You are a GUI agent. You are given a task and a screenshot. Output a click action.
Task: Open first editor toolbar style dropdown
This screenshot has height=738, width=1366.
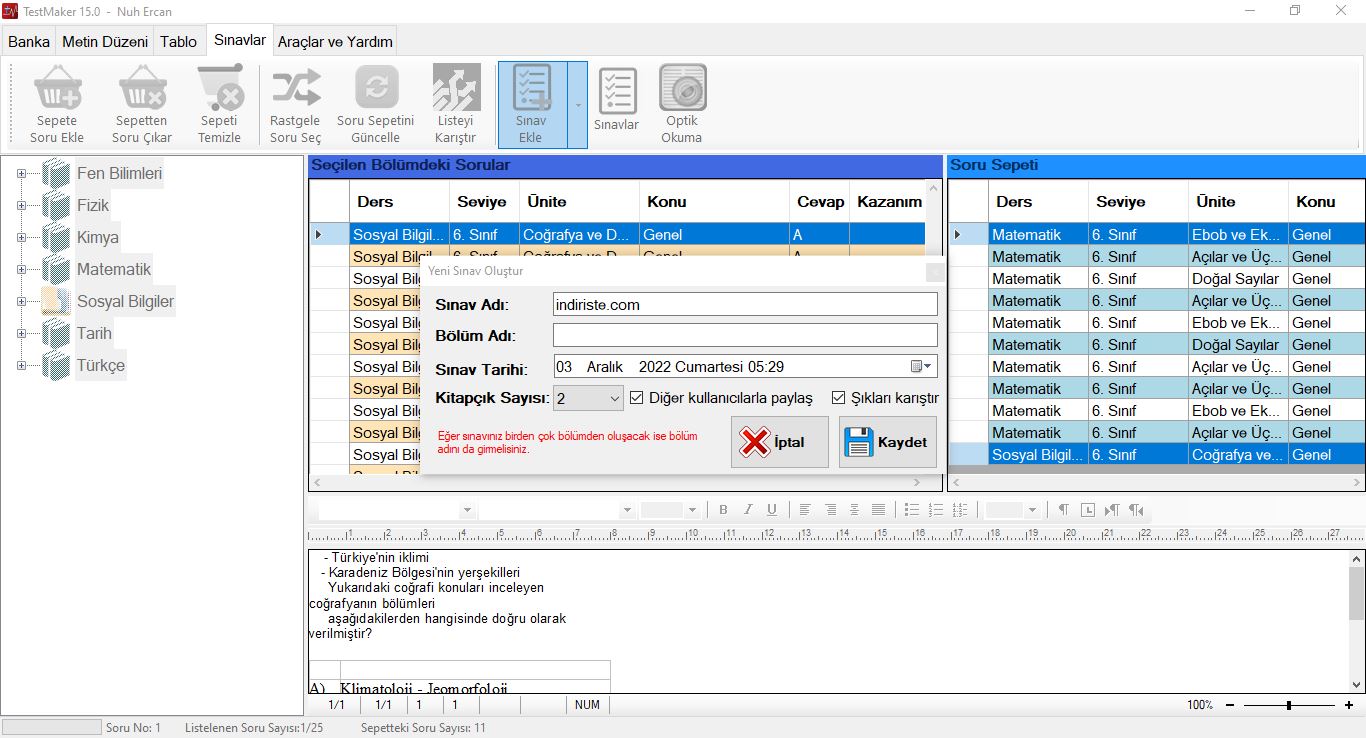(x=466, y=510)
